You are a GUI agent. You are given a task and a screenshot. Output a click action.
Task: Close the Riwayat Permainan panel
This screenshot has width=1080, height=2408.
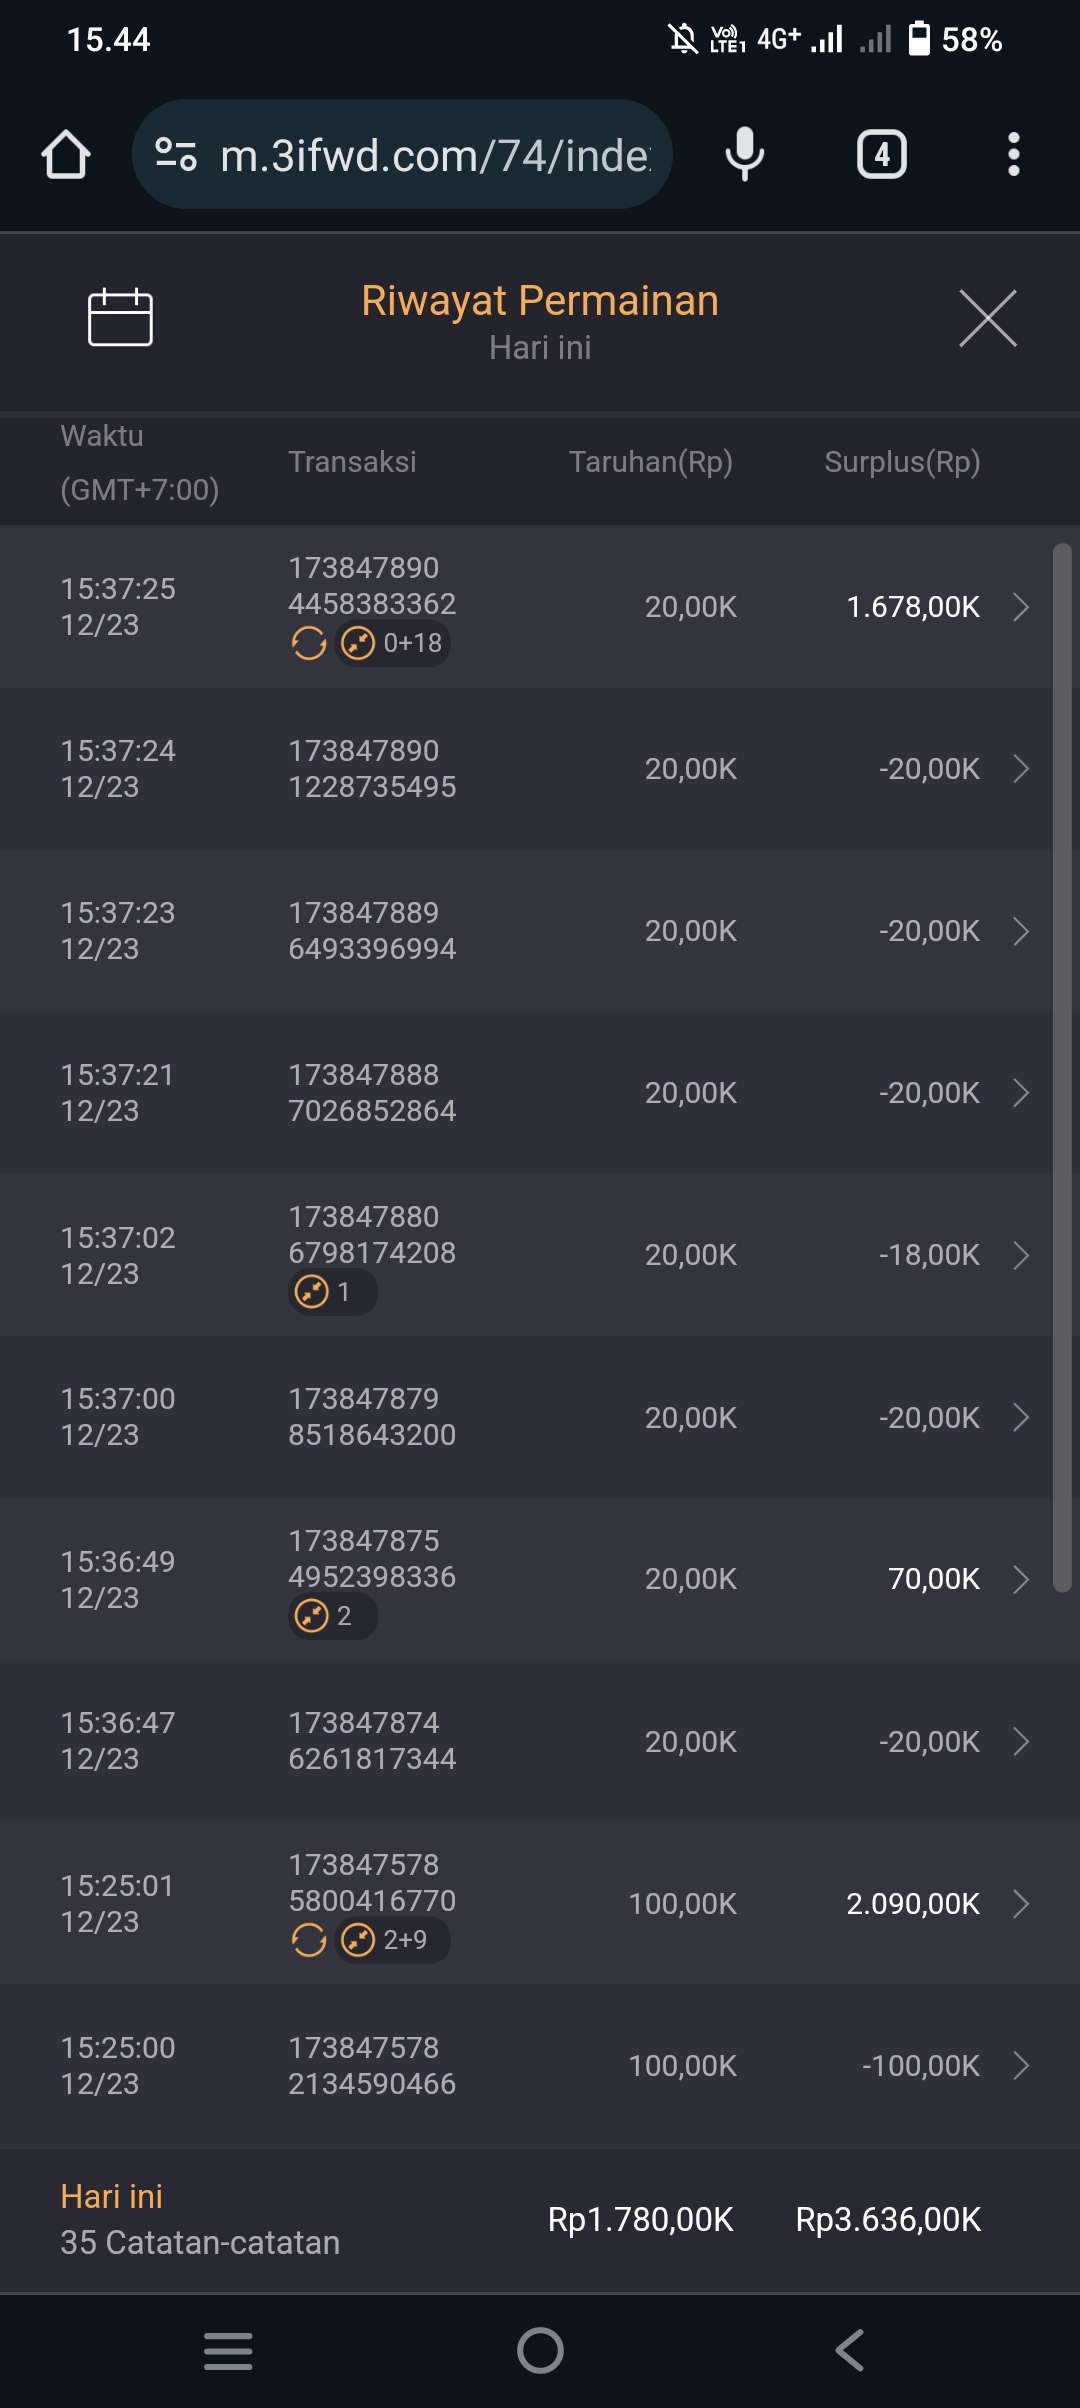[x=987, y=318]
